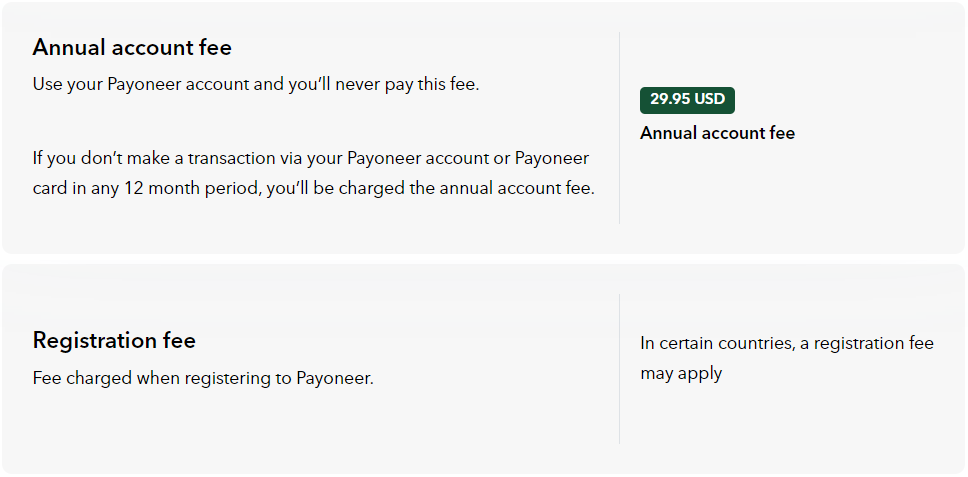
Task: Click the line starting "If you don't make"
Action: (311, 158)
